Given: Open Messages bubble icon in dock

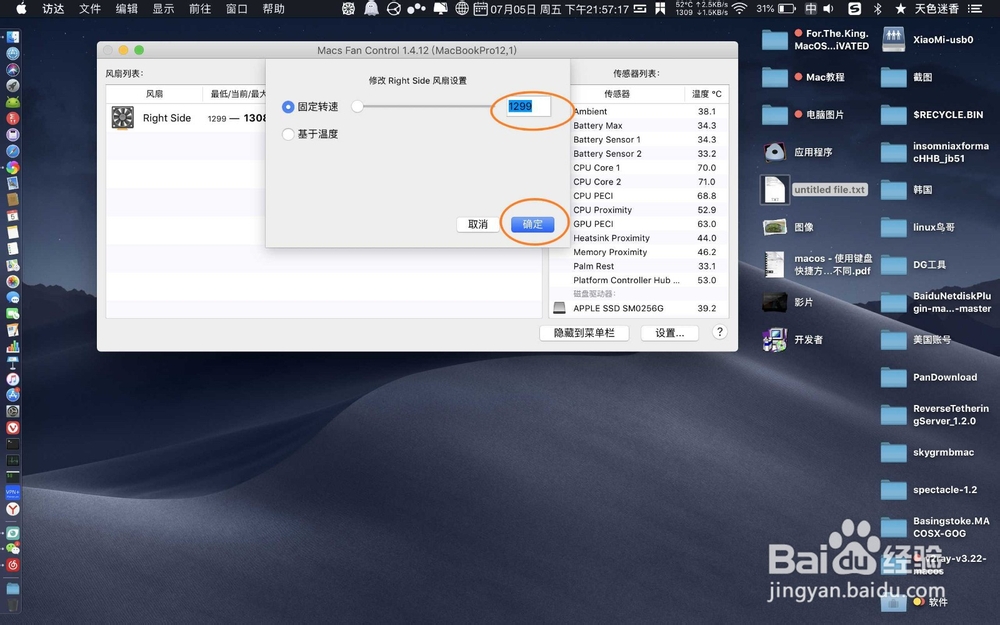Looking at the screenshot, I should click(x=13, y=298).
